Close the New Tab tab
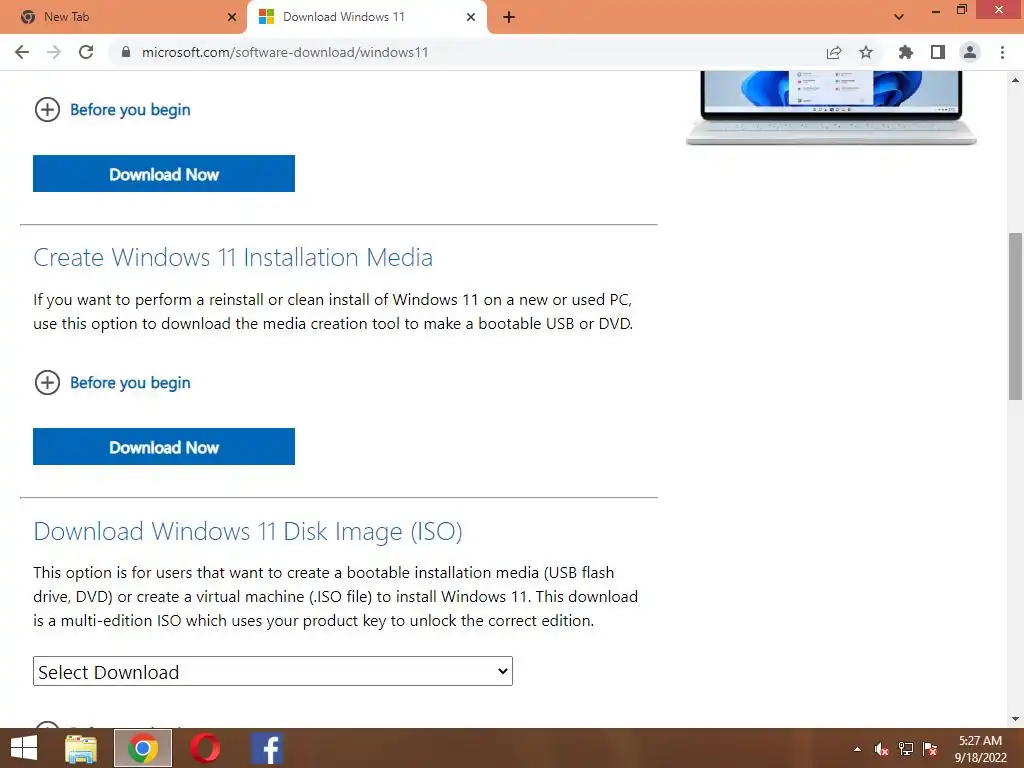Viewport: 1024px width, 768px height. [232, 17]
